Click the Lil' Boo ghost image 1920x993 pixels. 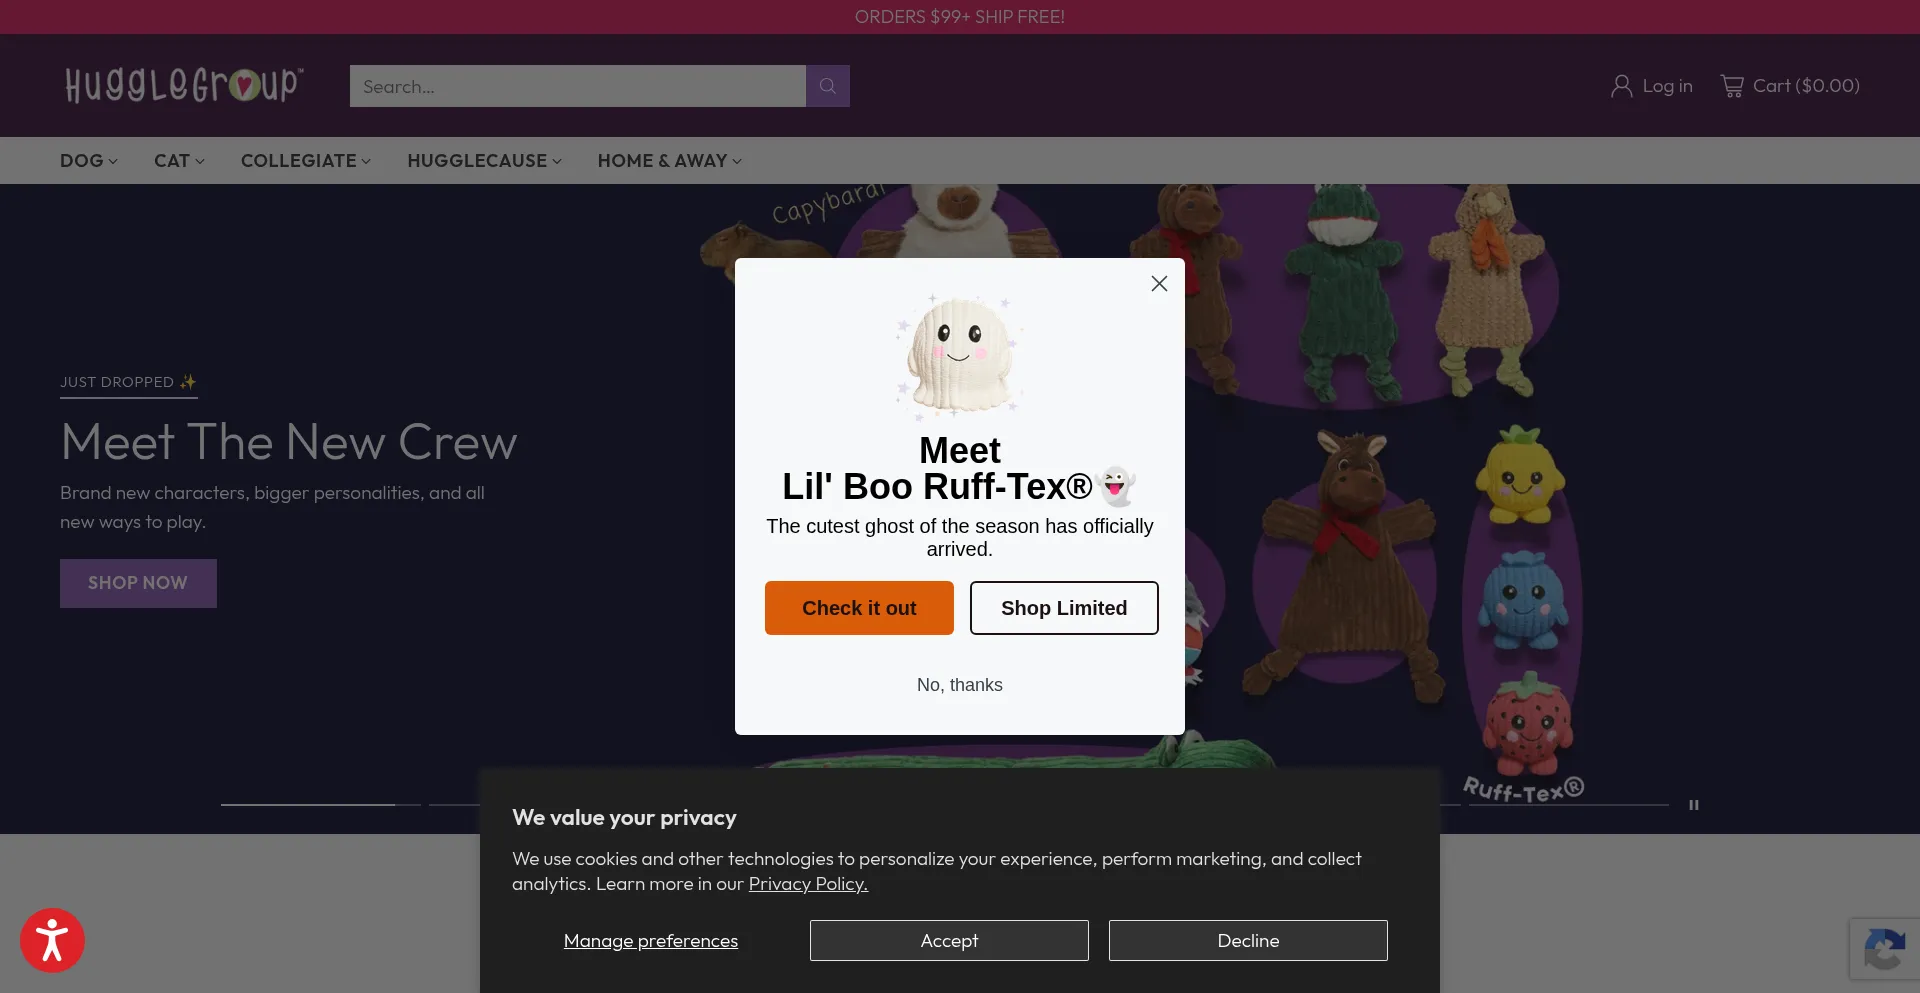(959, 355)
